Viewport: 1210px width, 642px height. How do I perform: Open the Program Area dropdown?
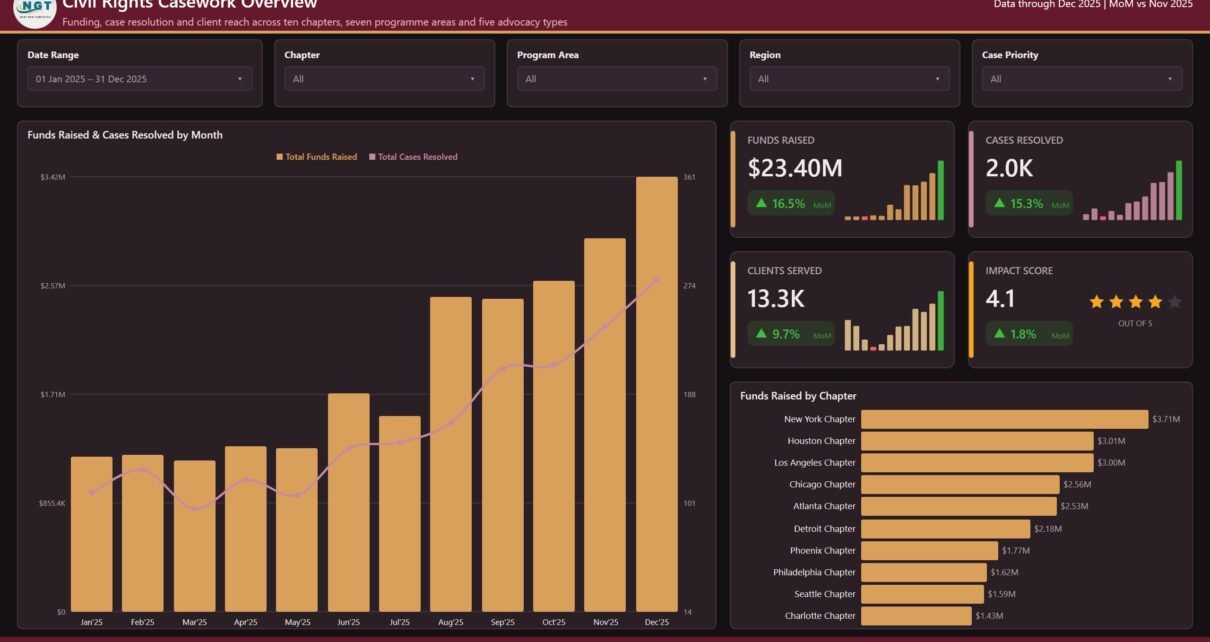(x=617, y=79)
